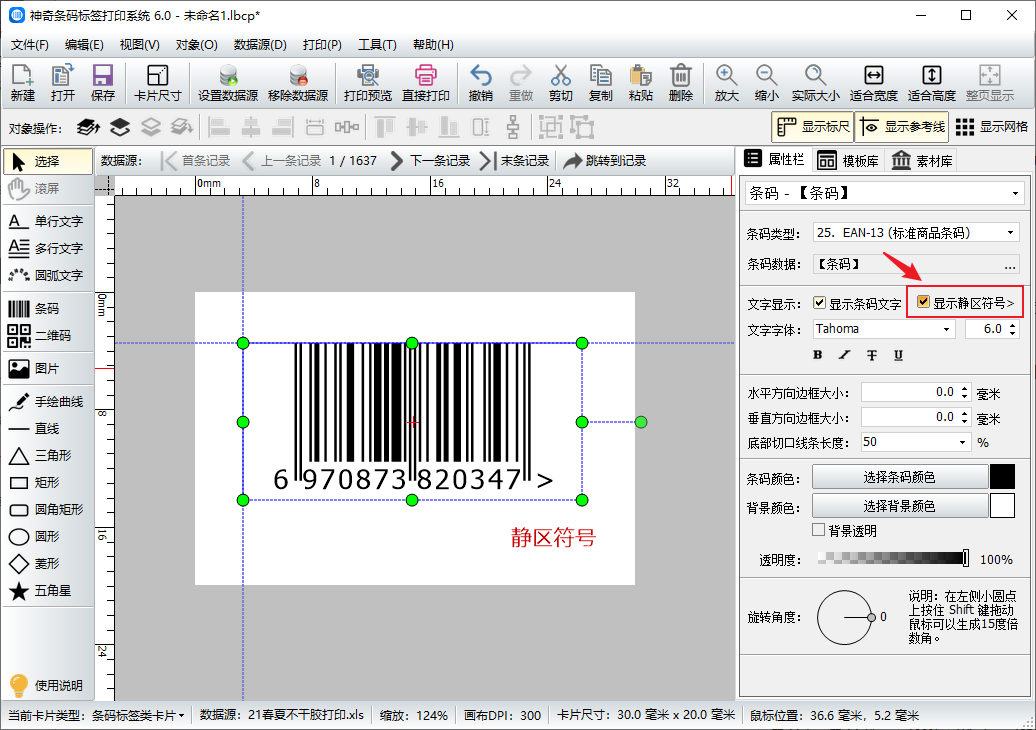Select the 条码 barcode tool
This screenshot has width=1036, height=730.
coord(46,309)
